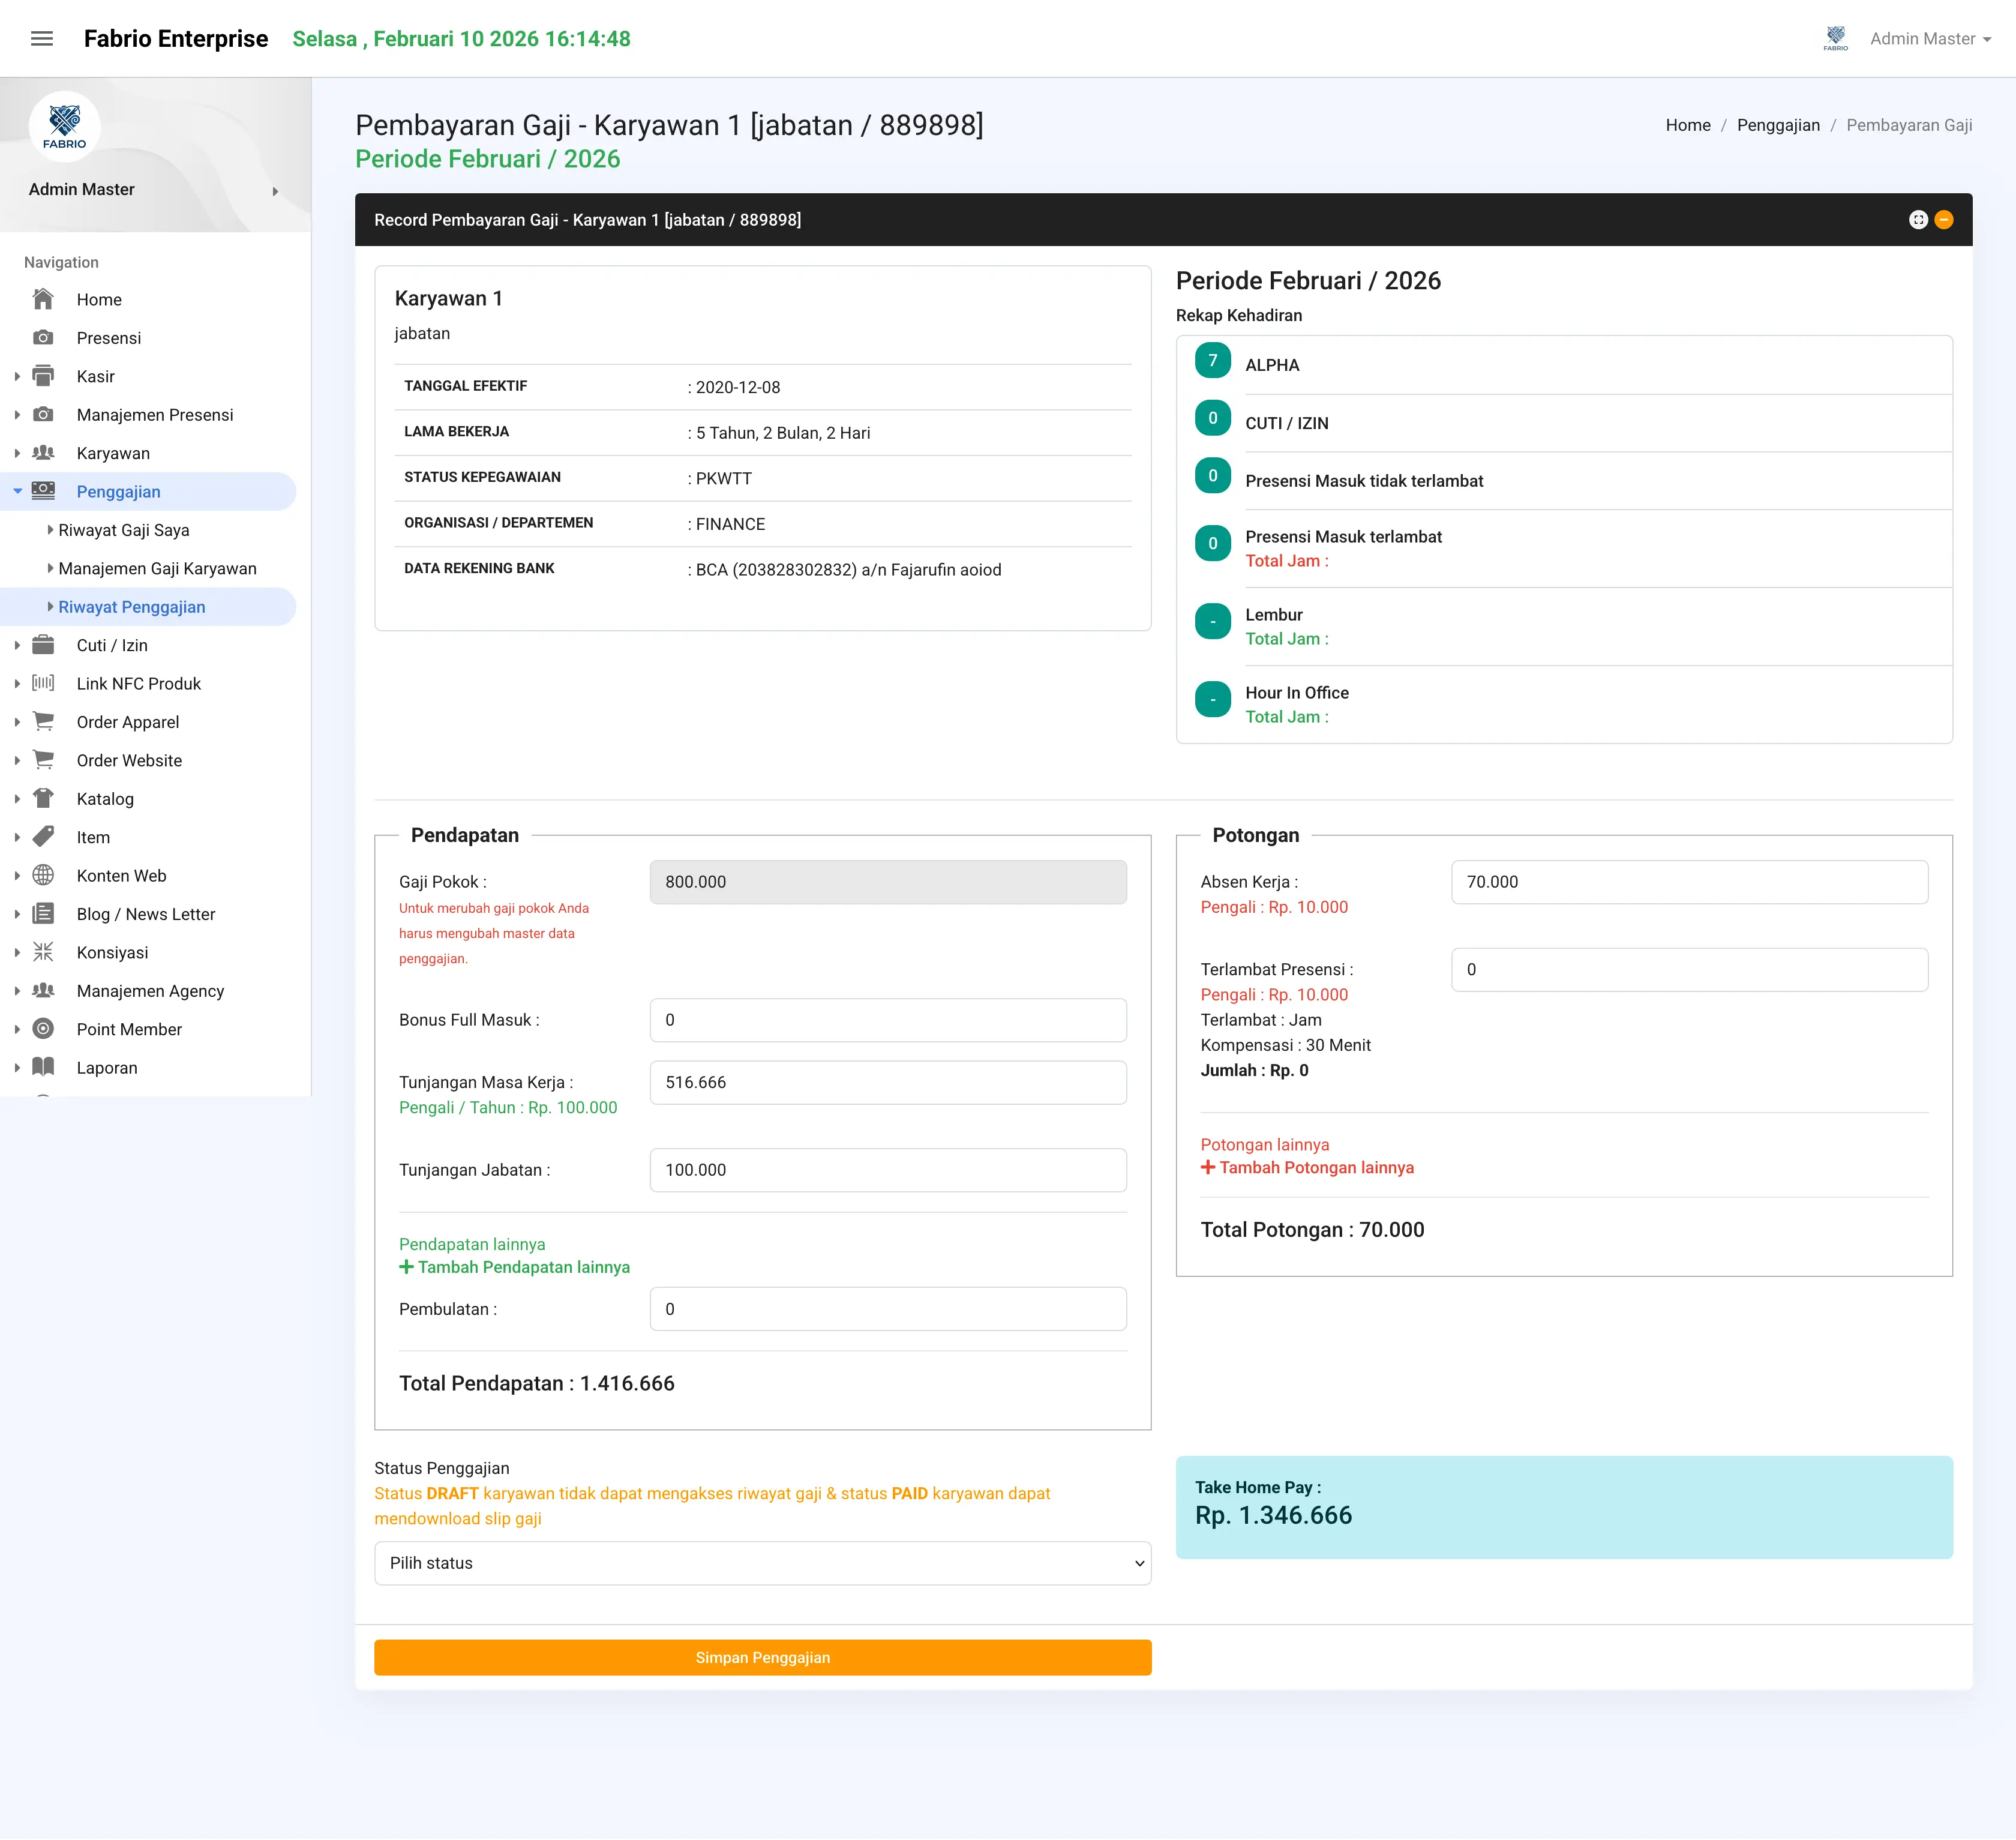Click the Terlambat Presensi input field
Image resolution: width=2016 pixels, height=1840 pixels.
(1690, 969)
